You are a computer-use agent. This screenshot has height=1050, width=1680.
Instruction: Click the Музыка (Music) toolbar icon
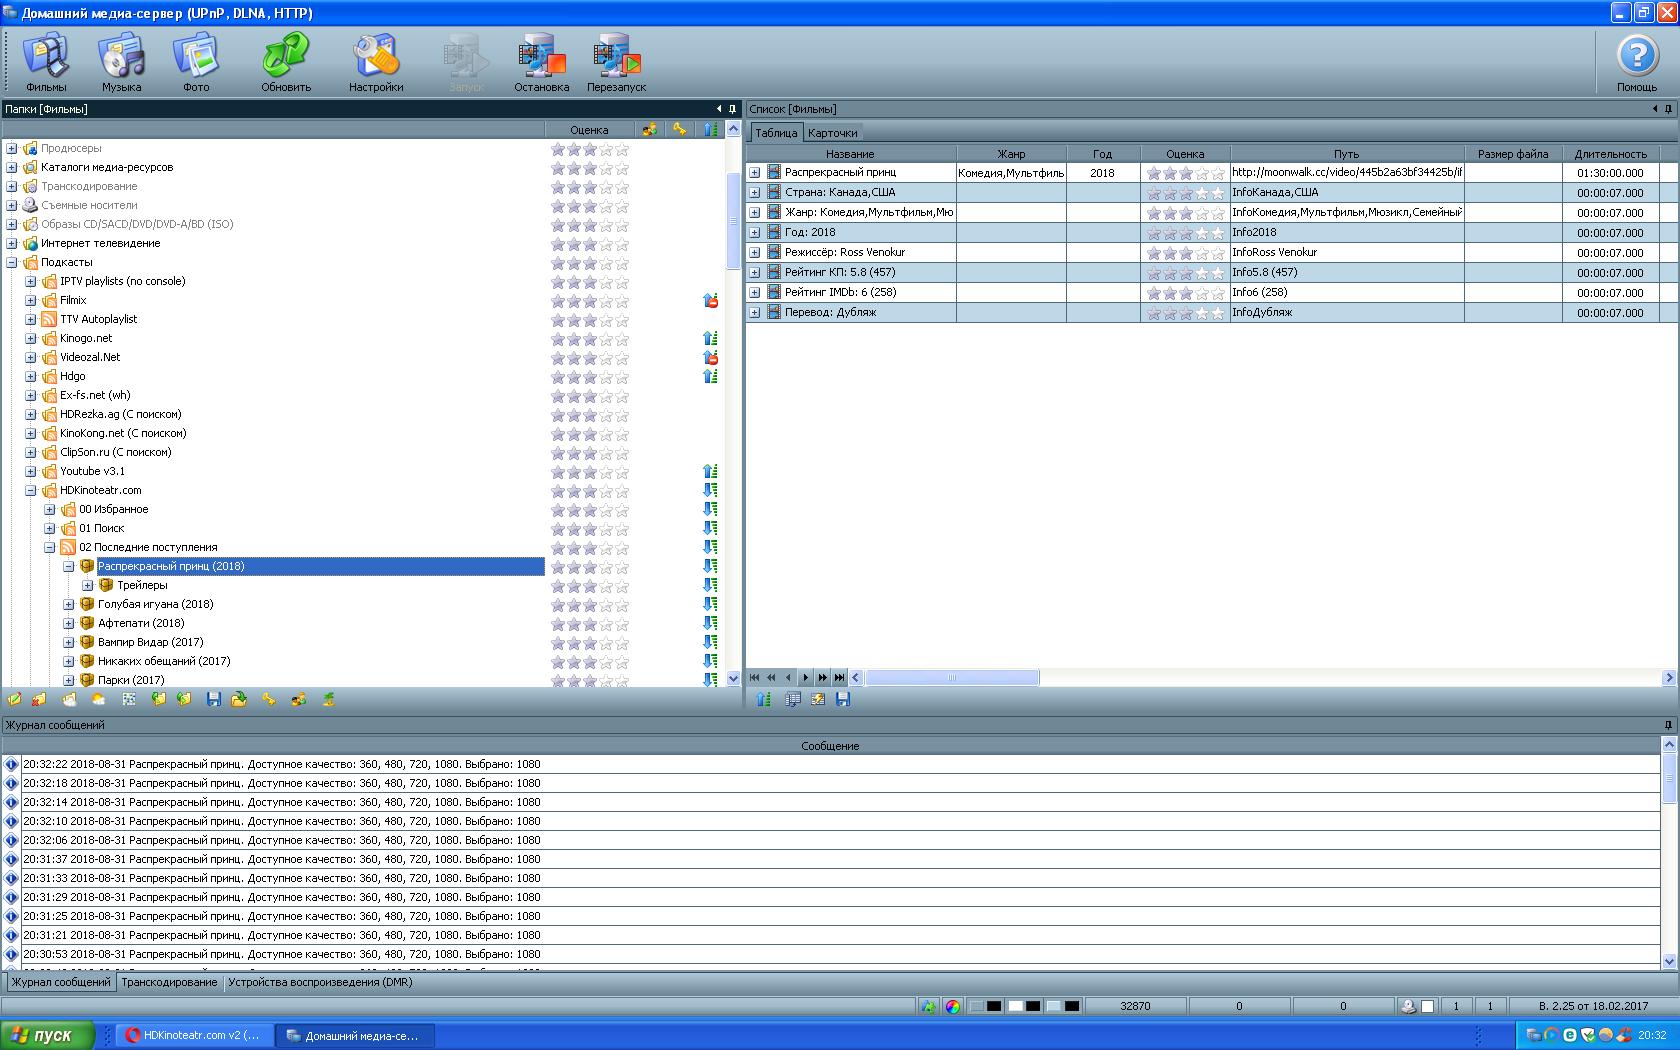[121, 62]
